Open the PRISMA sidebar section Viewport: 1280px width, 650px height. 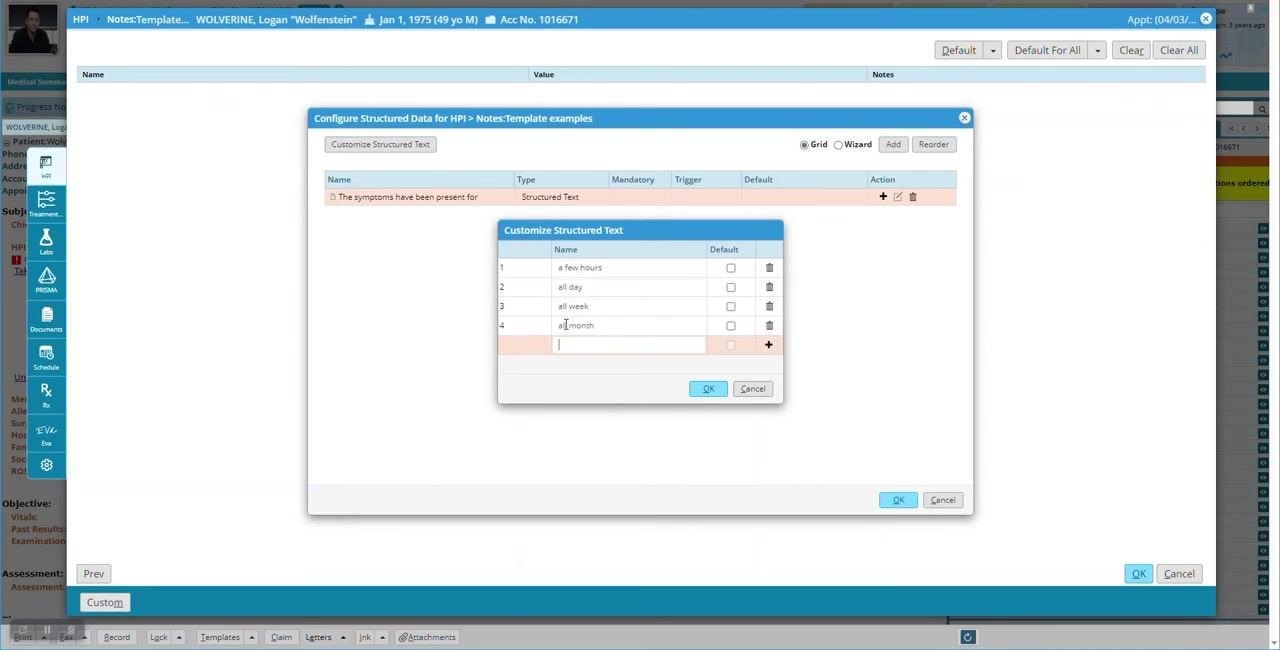click(46, 280)
